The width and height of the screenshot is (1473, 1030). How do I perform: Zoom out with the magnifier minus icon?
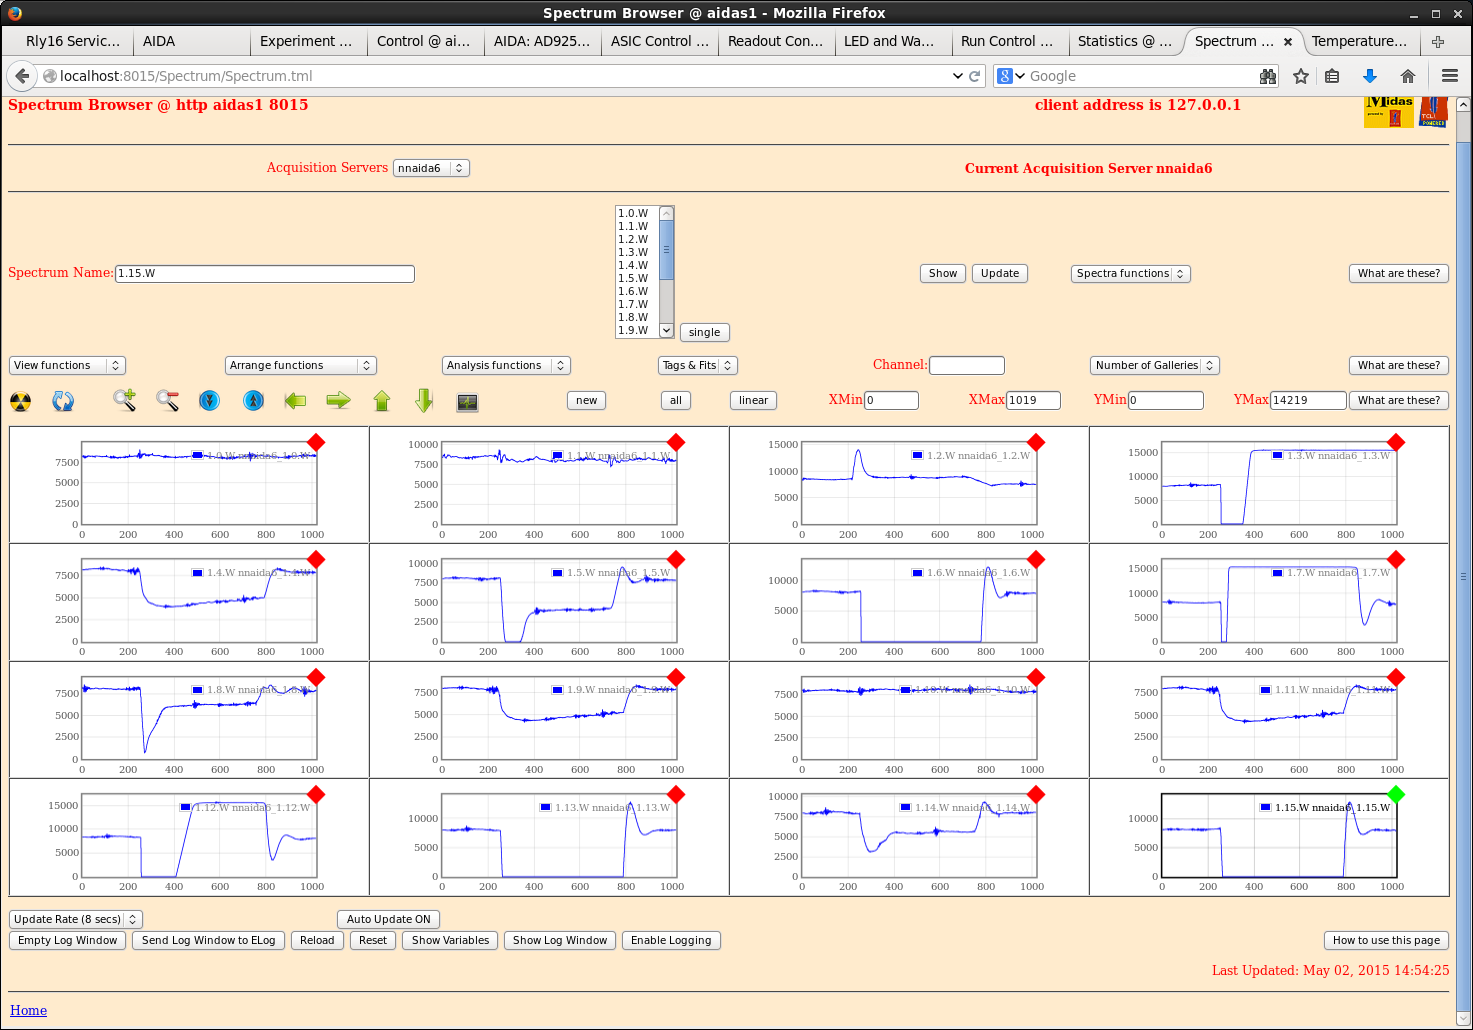tap(167, 401)
